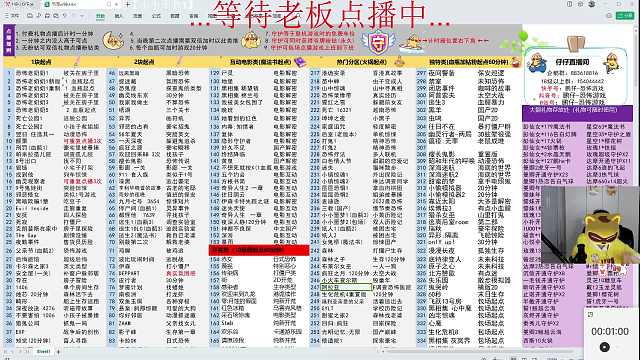This screenshot has height=360, width=640.
Task: Click the 热门分区 column header
Action: (361, 62)
